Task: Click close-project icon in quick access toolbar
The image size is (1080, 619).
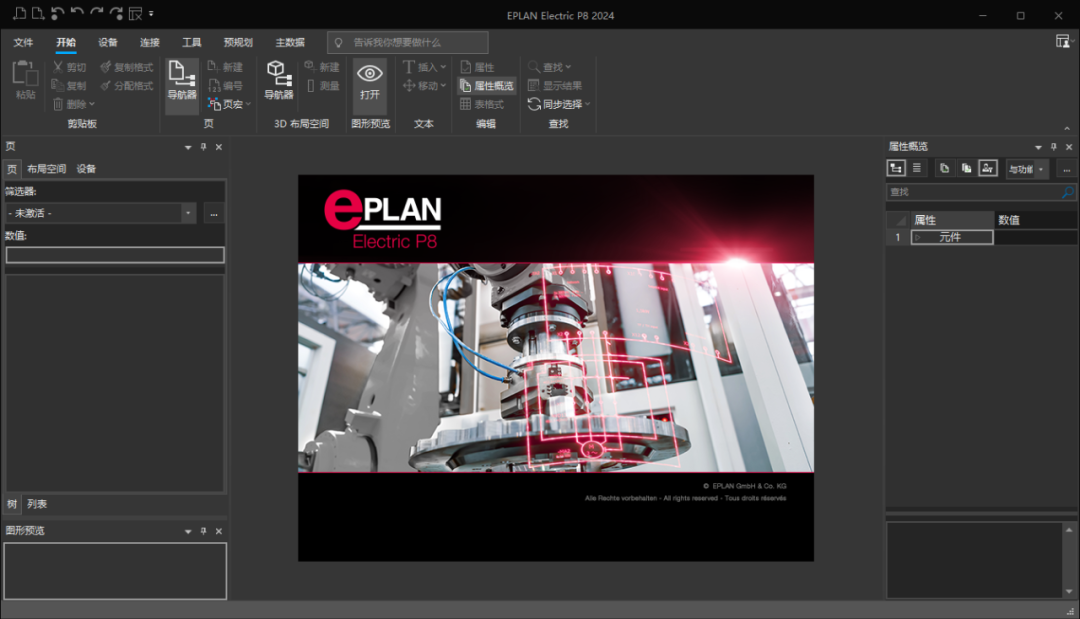Action: point(135,13)
